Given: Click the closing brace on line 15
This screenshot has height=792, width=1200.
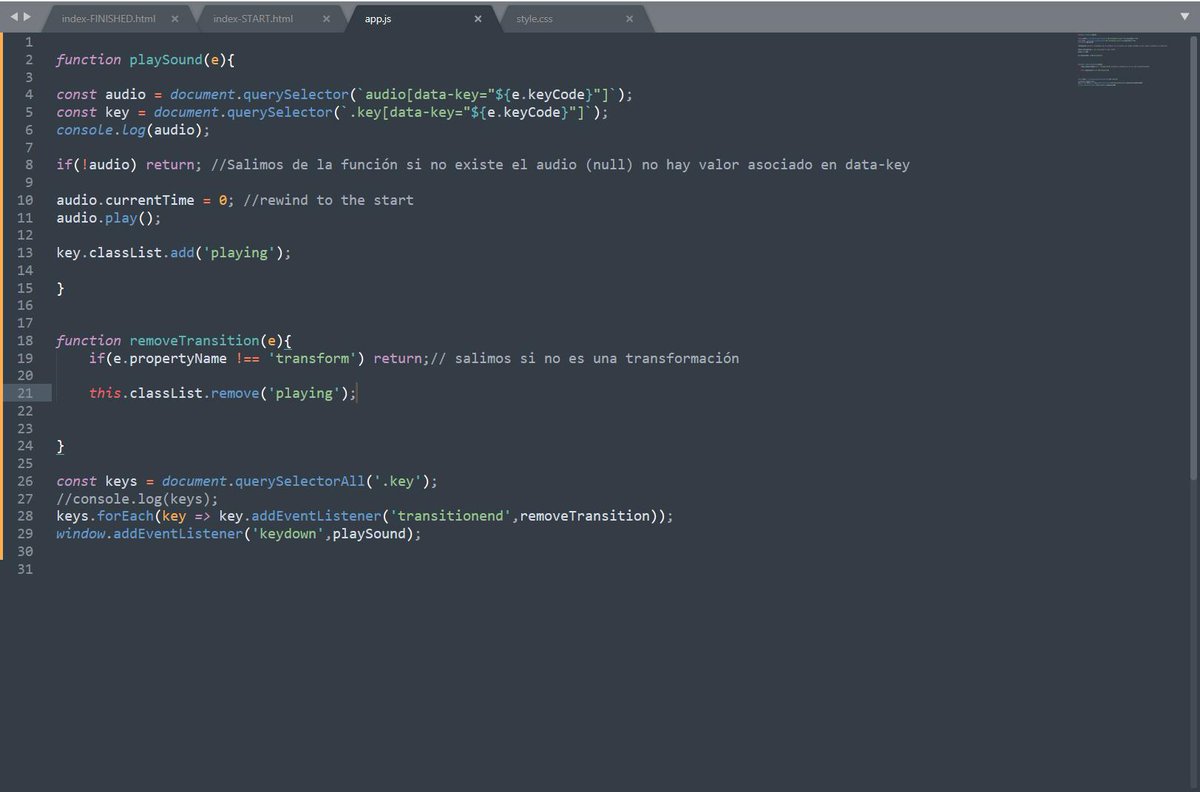Looking at the screenshot, I should (60, 288).
